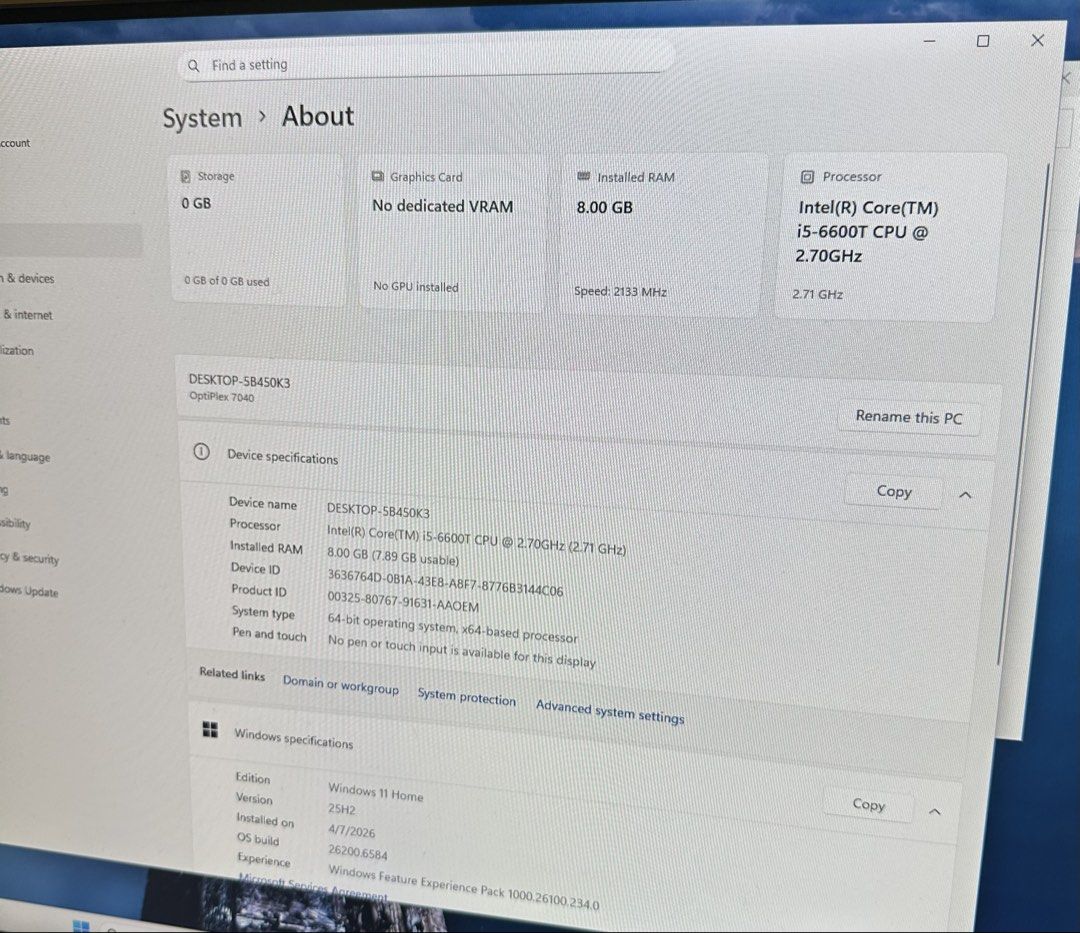Viewport: 1080px width, 933px height.
Task: Click No GPU installed text
Action: point(415,286)
